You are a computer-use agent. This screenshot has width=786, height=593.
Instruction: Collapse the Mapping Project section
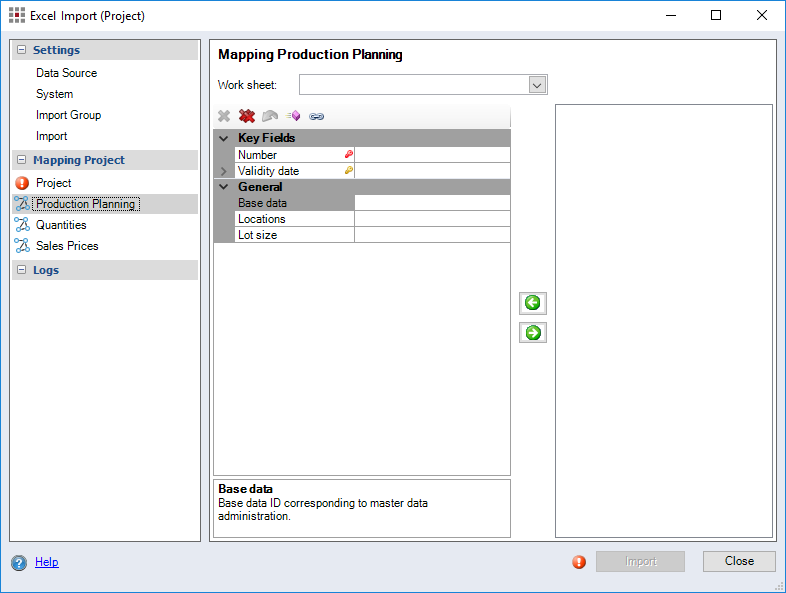21,160
